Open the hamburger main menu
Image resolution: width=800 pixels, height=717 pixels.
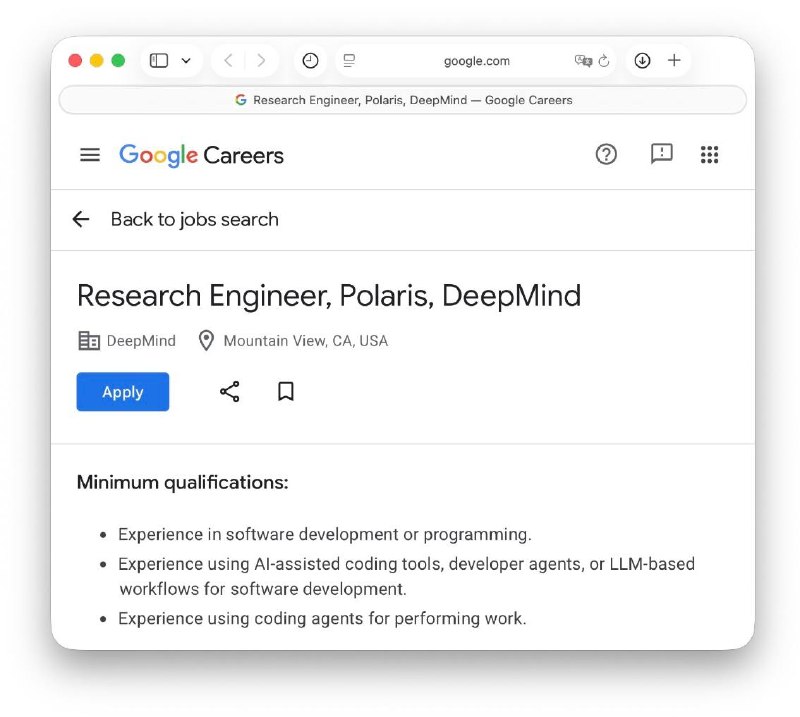[x=90, y=155]
